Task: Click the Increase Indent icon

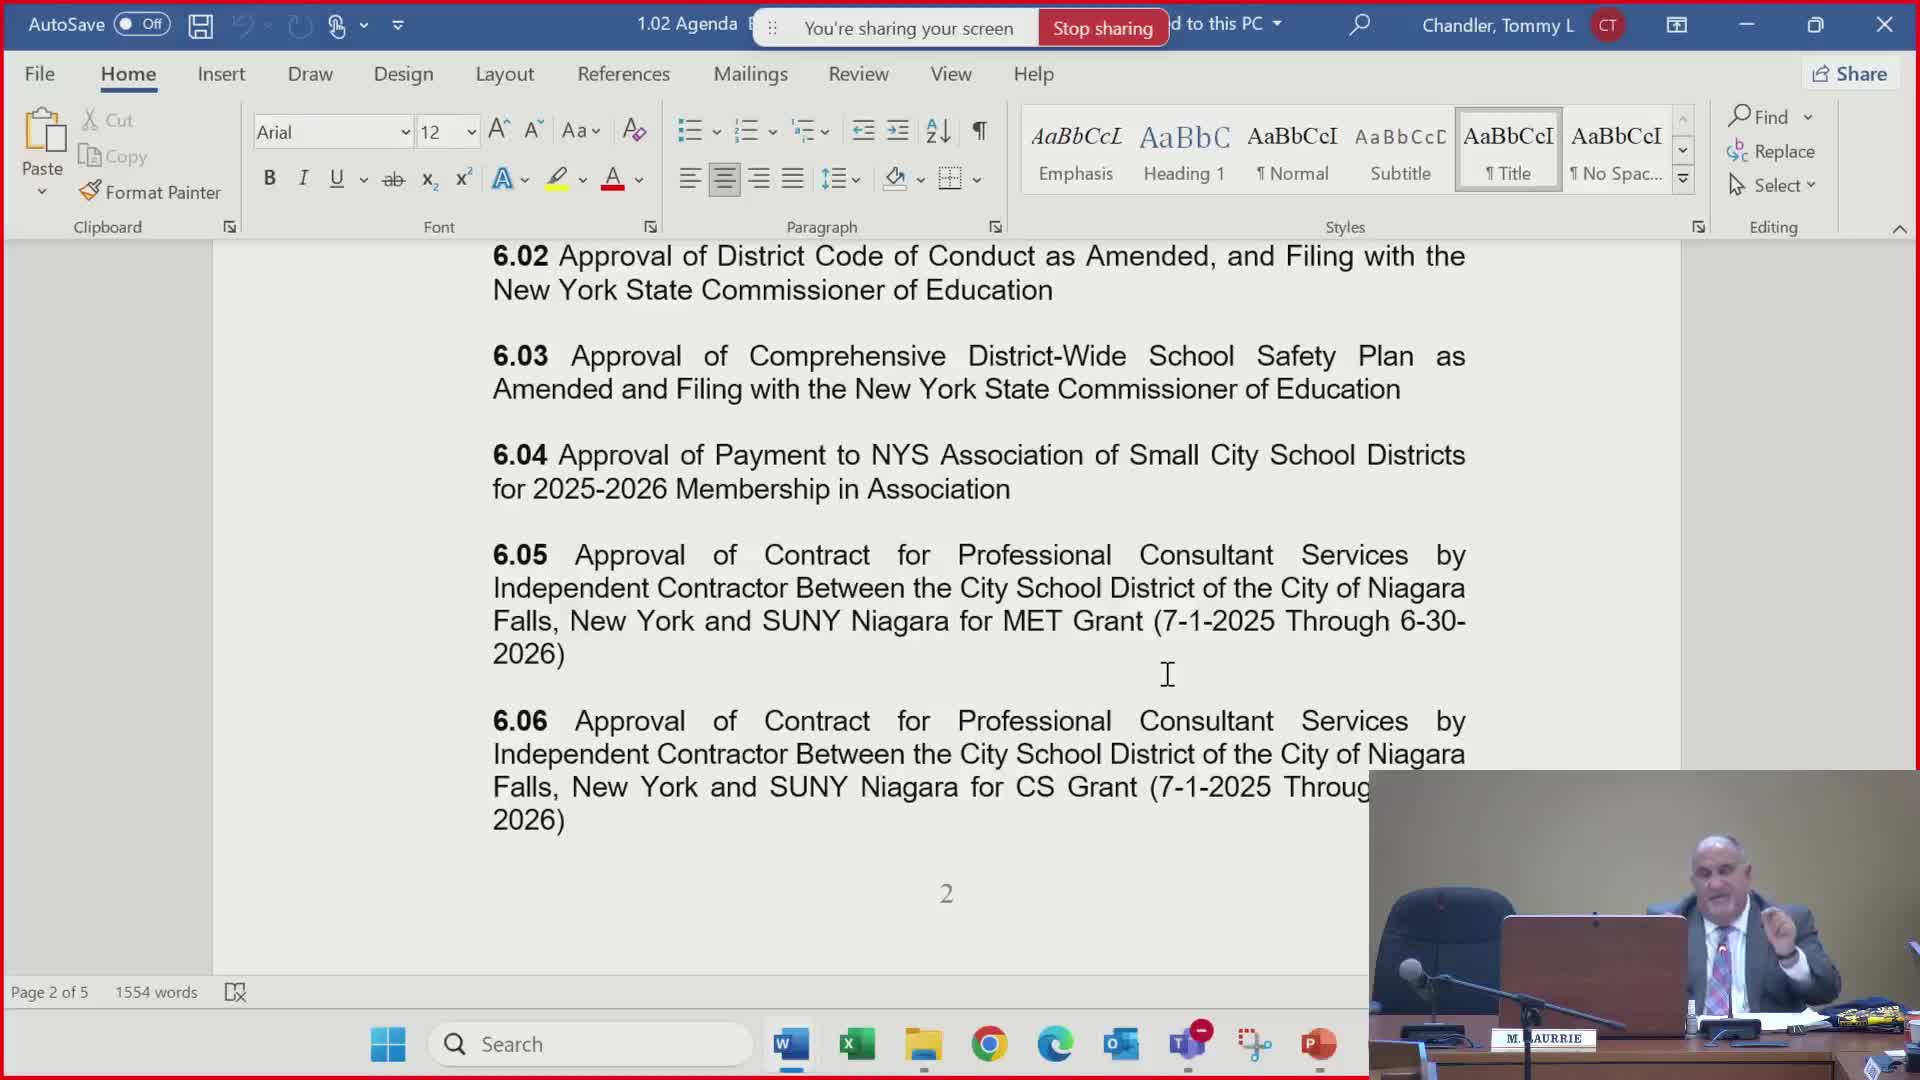Action: 898,130
